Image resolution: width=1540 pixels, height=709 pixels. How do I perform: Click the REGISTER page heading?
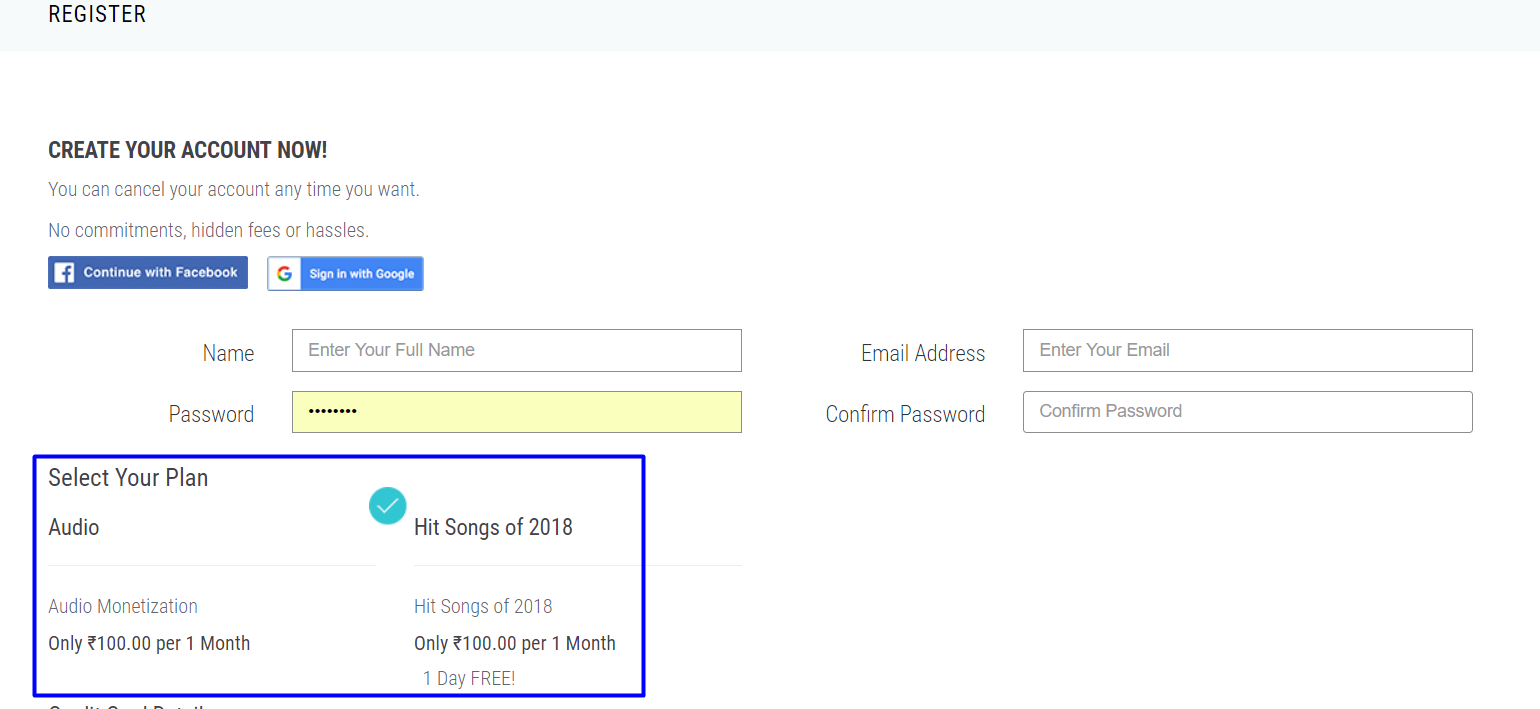[x=97, y=14]
